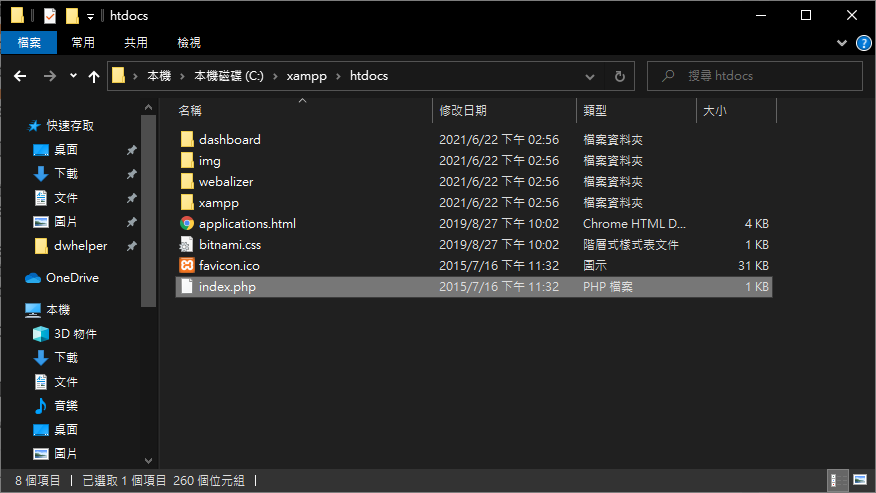Click xampp in the address breadcrumb
Image resolution: width=876 pixels, height=493 pixels.
coord(307,76)
